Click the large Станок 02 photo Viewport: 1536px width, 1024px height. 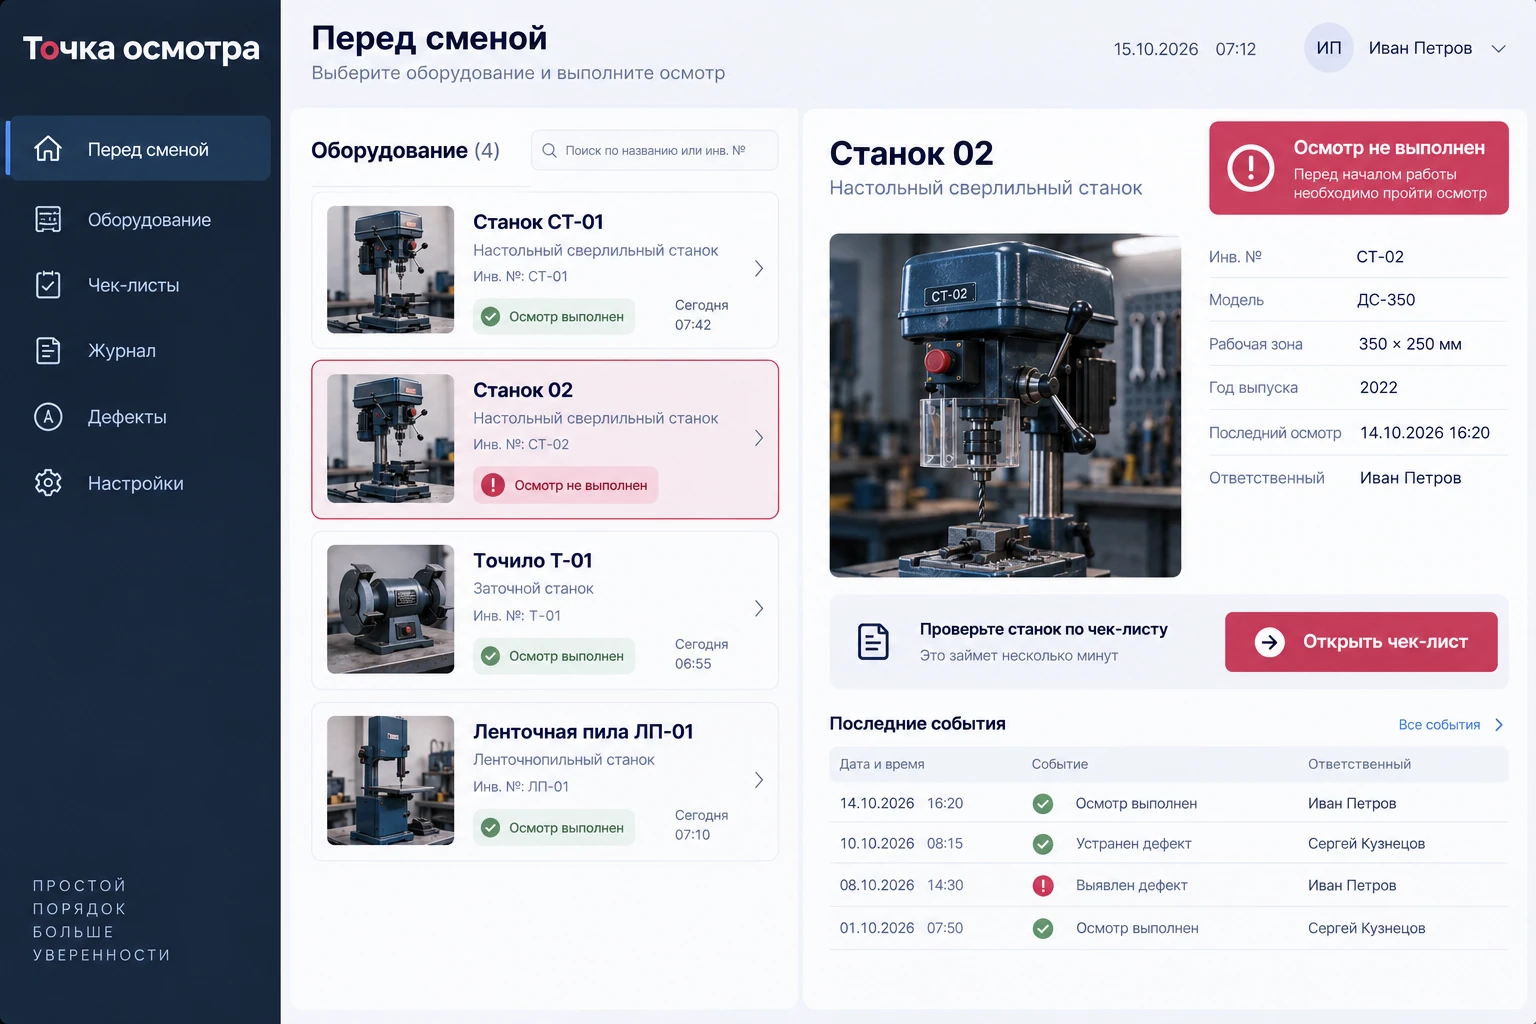[x=1005, y=405]
